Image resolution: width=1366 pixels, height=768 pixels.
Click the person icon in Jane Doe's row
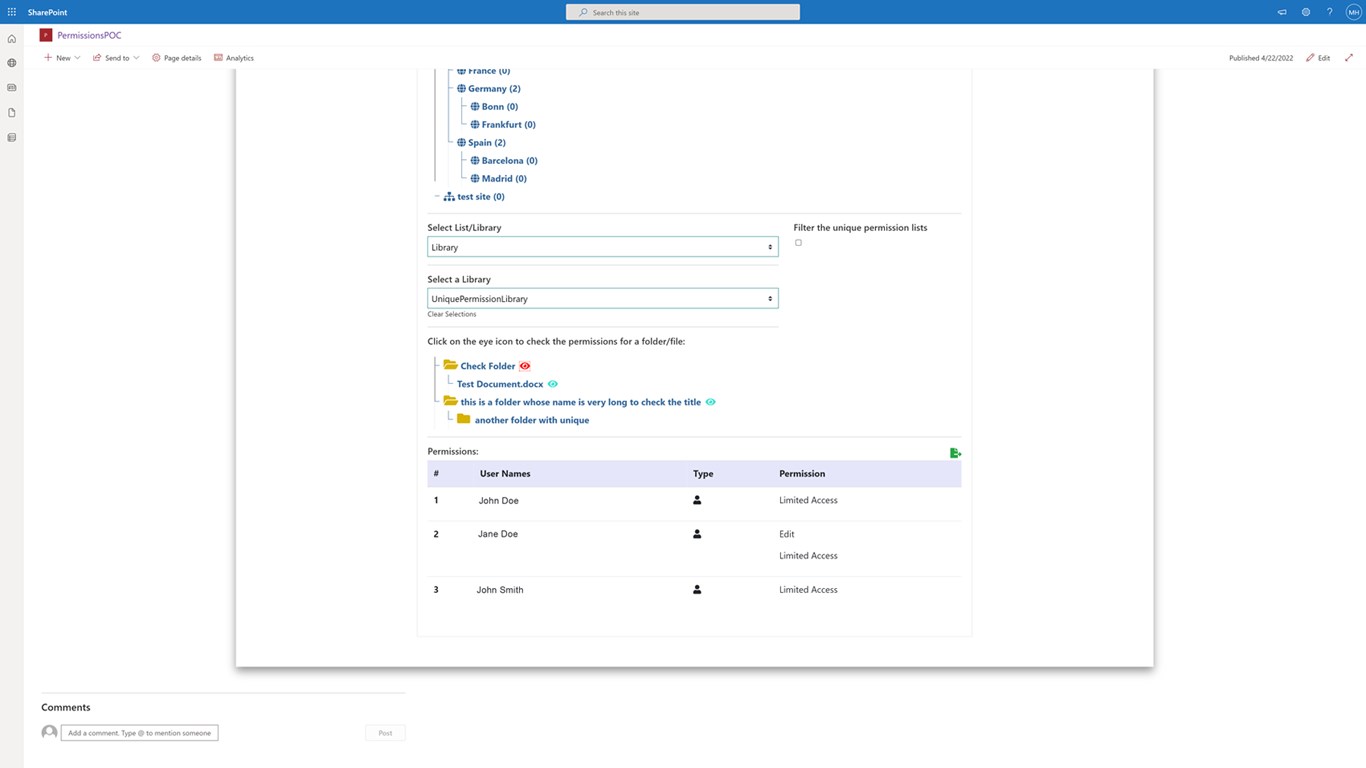(x=697, y=534)
